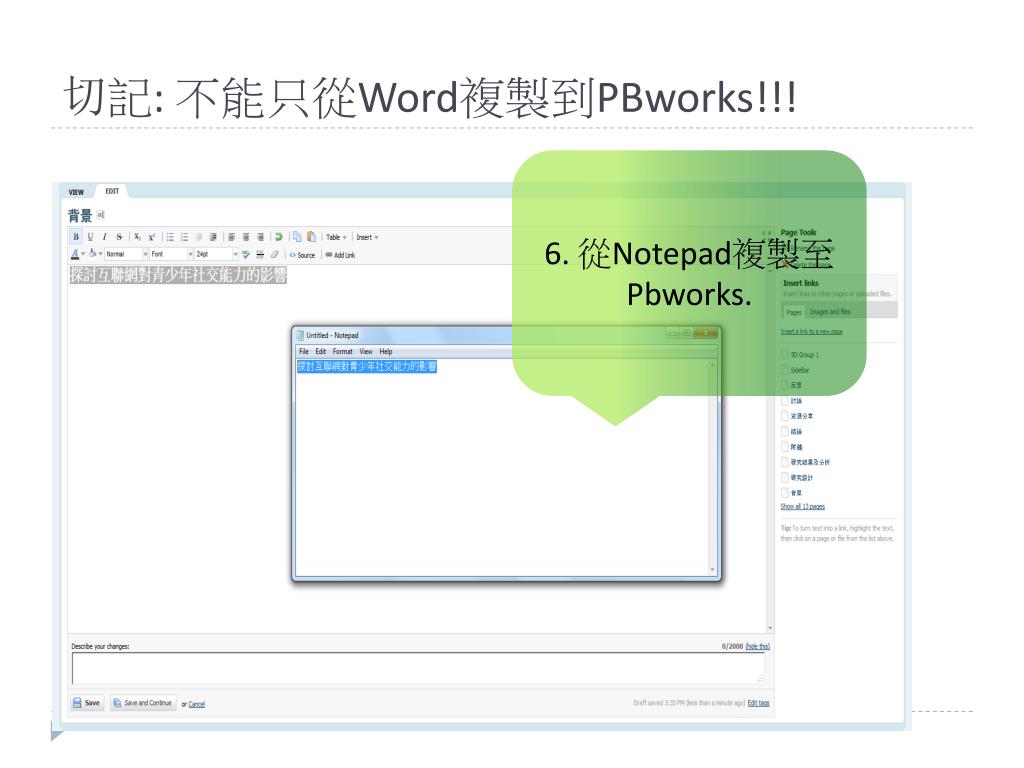Toggle underline formatting in the editor toolbar
1024x768 pixels.
tap(90, 237)
